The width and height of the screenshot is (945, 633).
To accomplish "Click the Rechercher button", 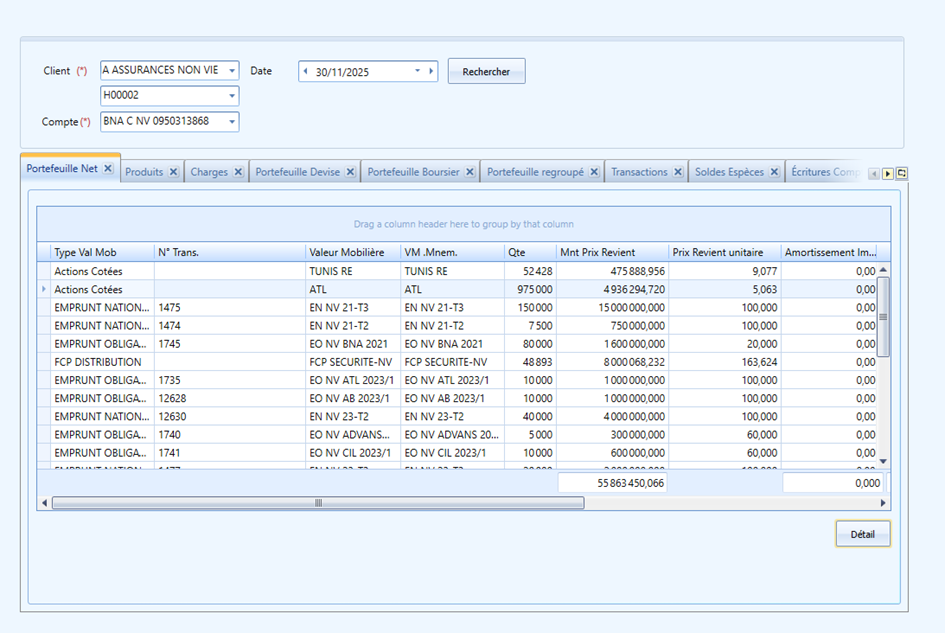I will [486, 71].
